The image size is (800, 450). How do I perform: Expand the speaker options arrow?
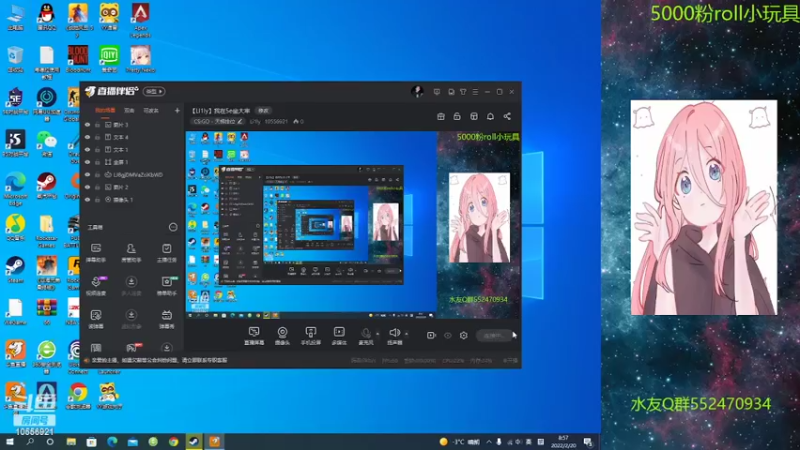coord(406,334)
